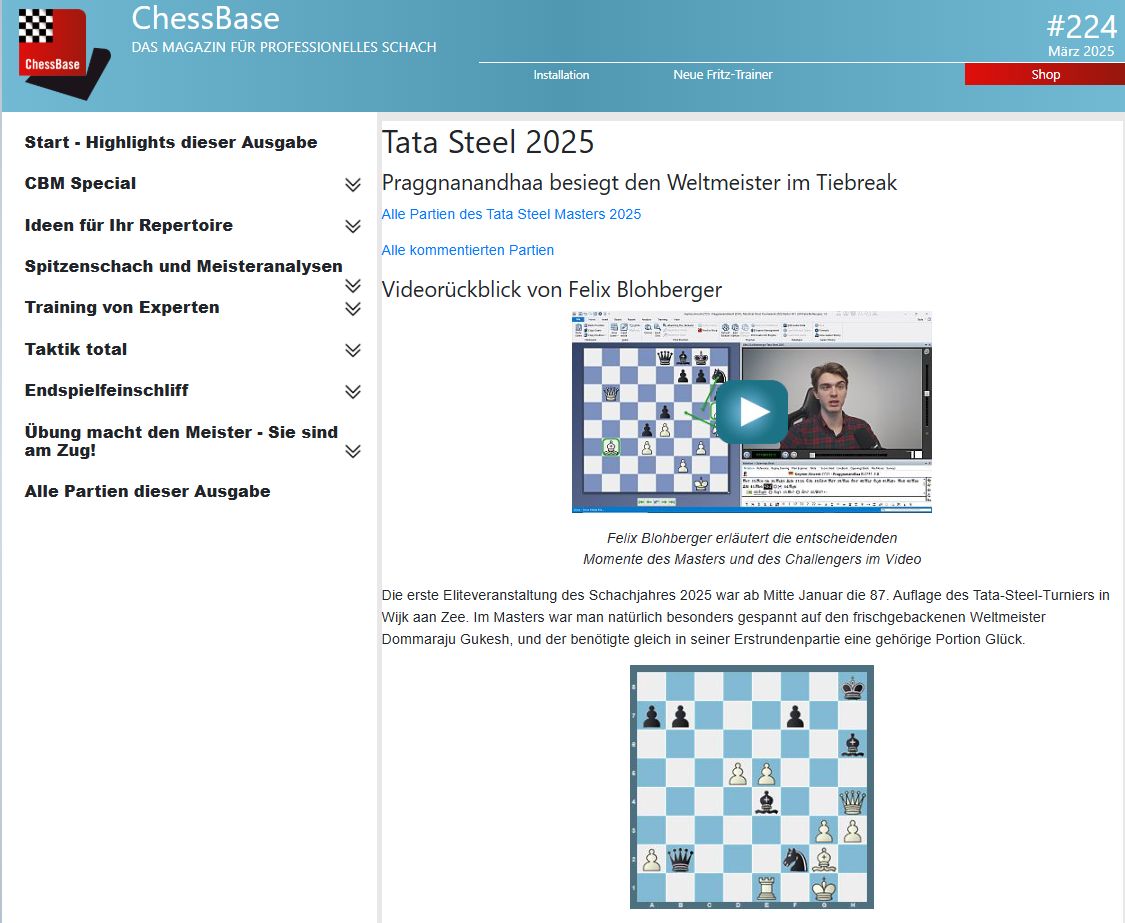The height and width of the screenshot is (923, 1125).
Task: Expand the CBM Special section
Action: pyautogui.click(x=352, y=185)
